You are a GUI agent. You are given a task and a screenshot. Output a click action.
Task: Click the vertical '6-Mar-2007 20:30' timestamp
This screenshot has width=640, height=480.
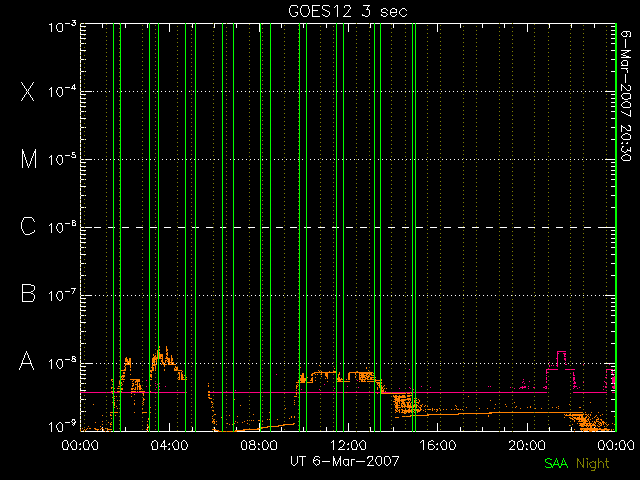[626, 96]
